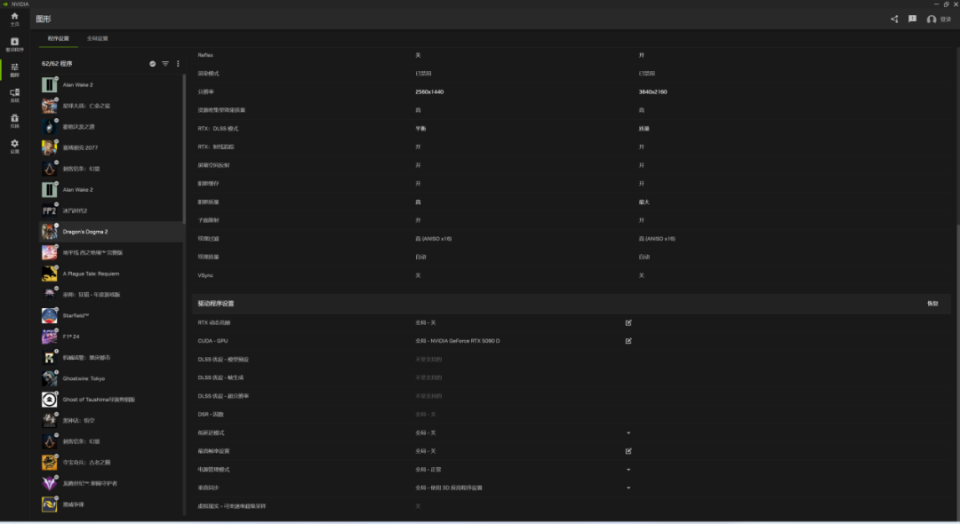Viewport: 960px width, 524px height.
Task: Select the Starfield planet icon
Action: pyautogui.click(x=49, y=316)
